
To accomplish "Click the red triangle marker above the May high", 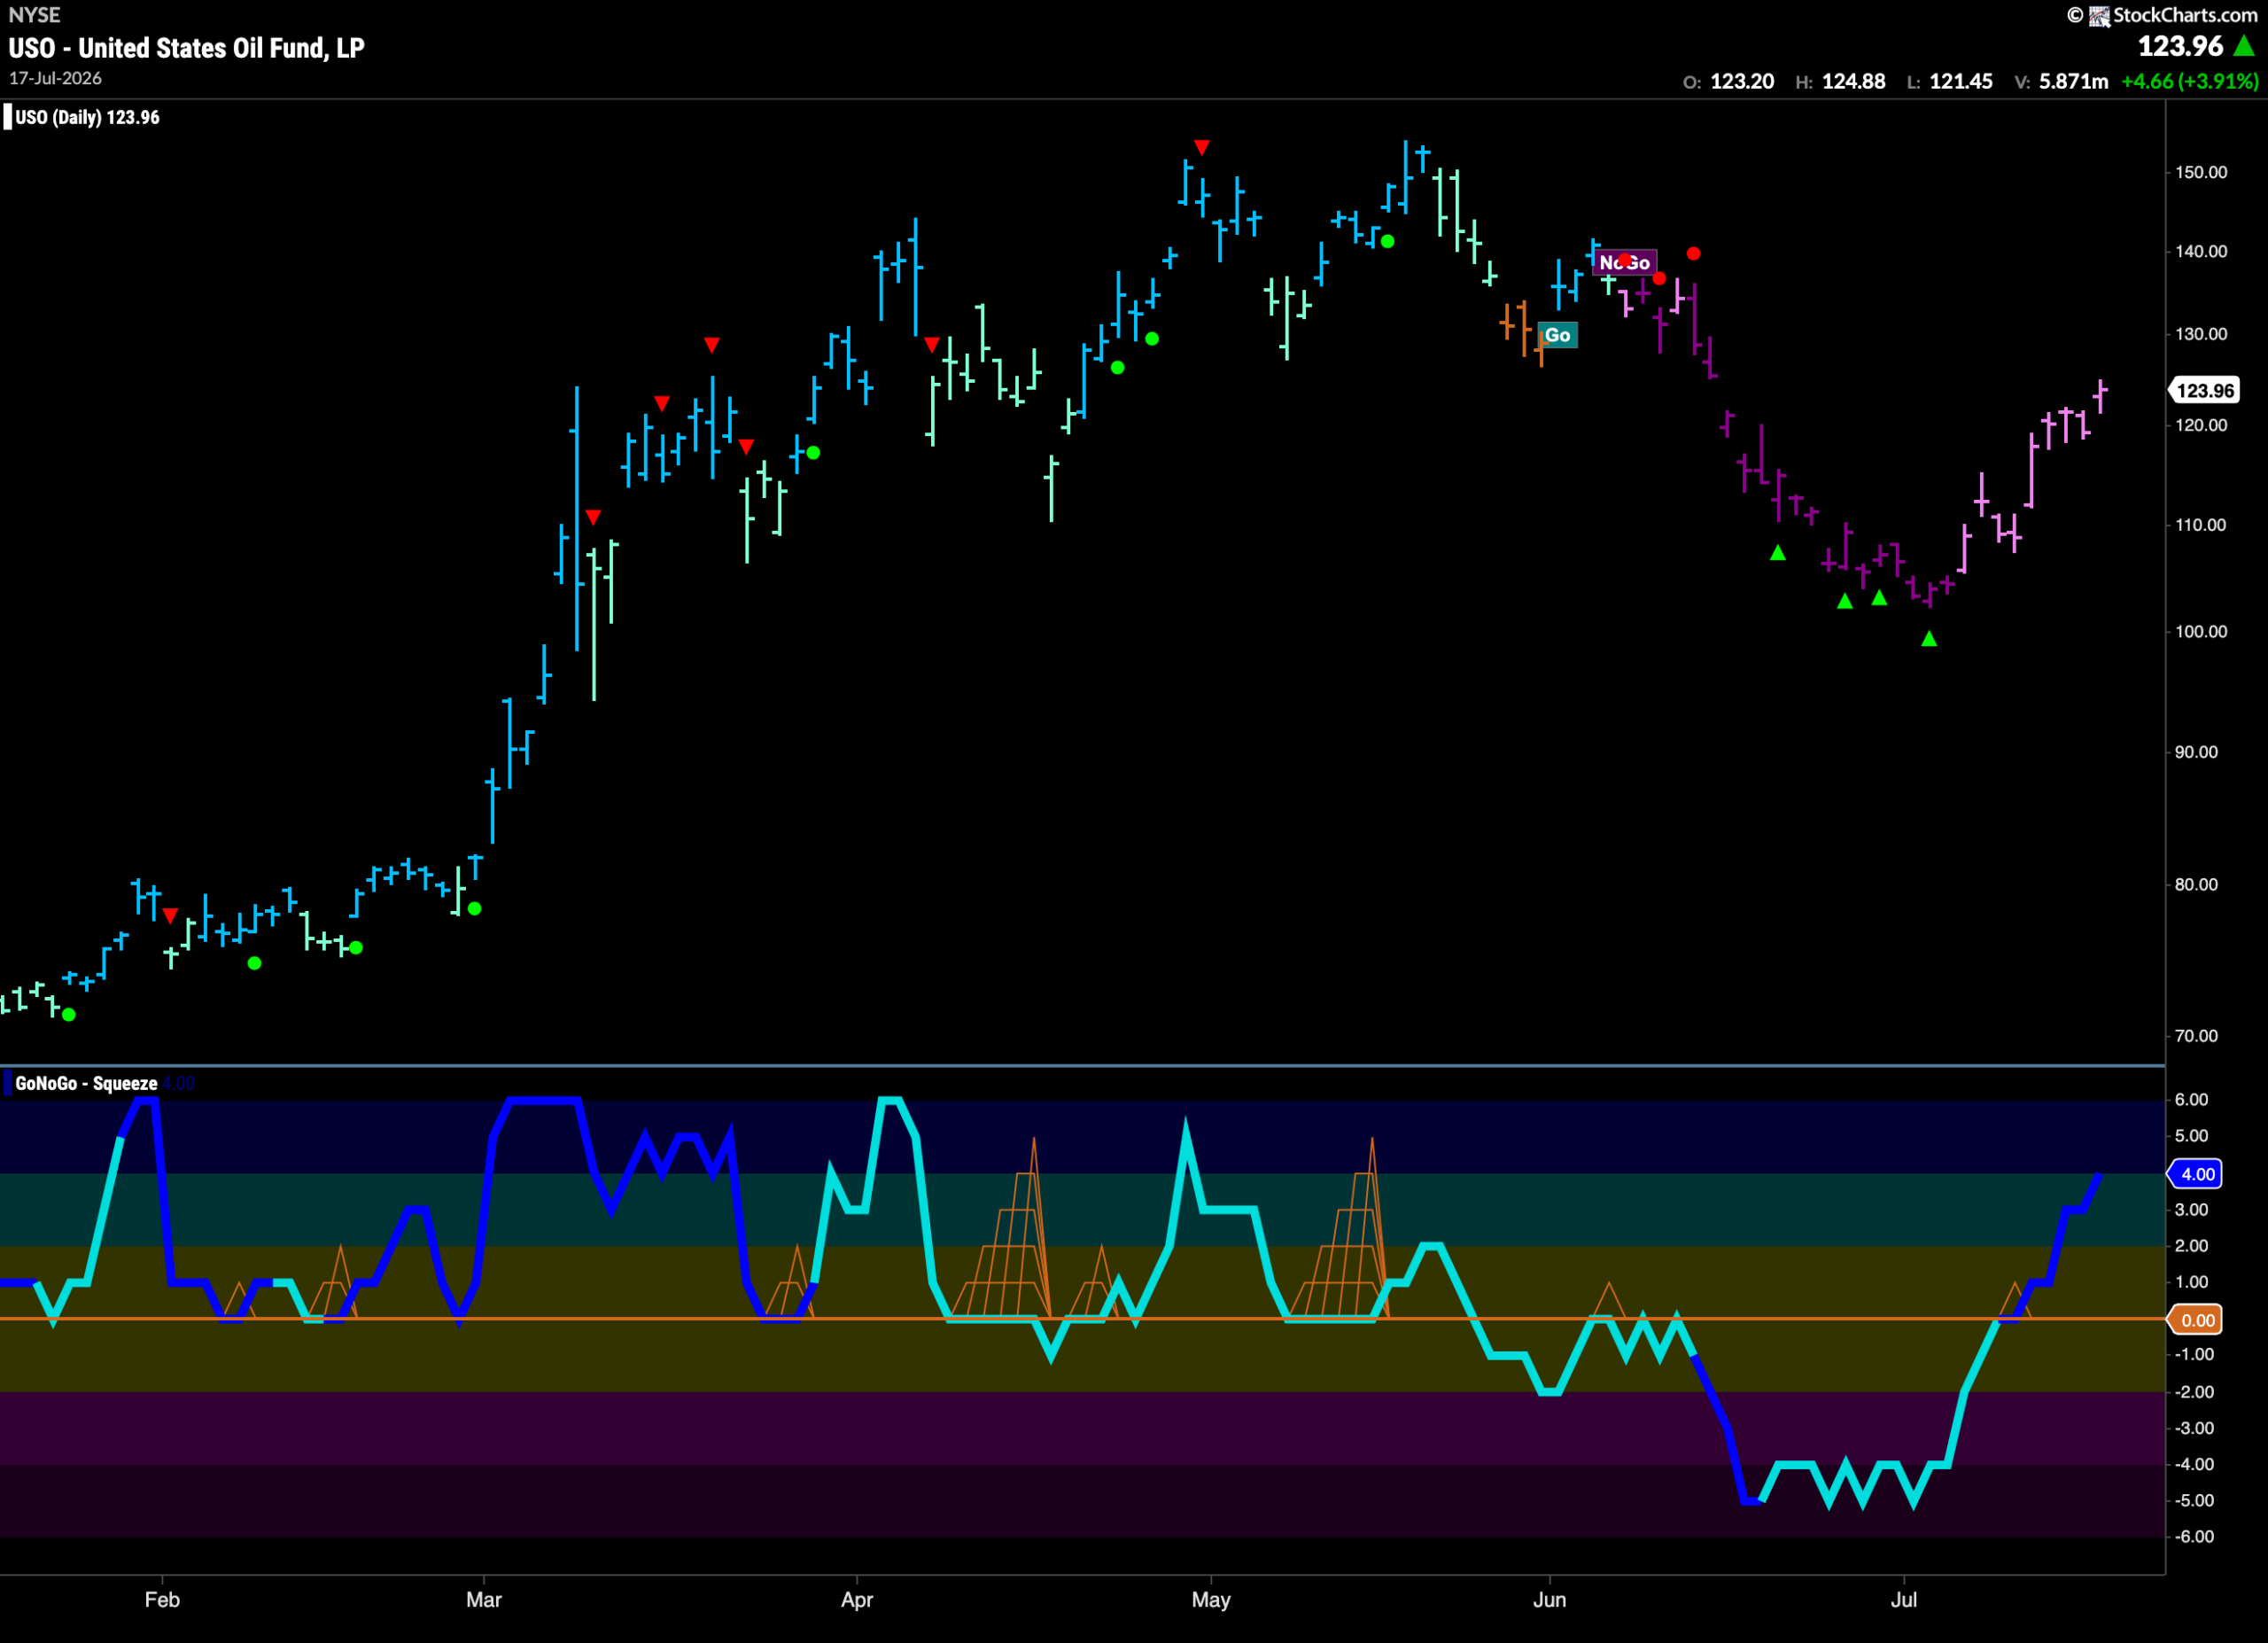I will point(1202,148).
